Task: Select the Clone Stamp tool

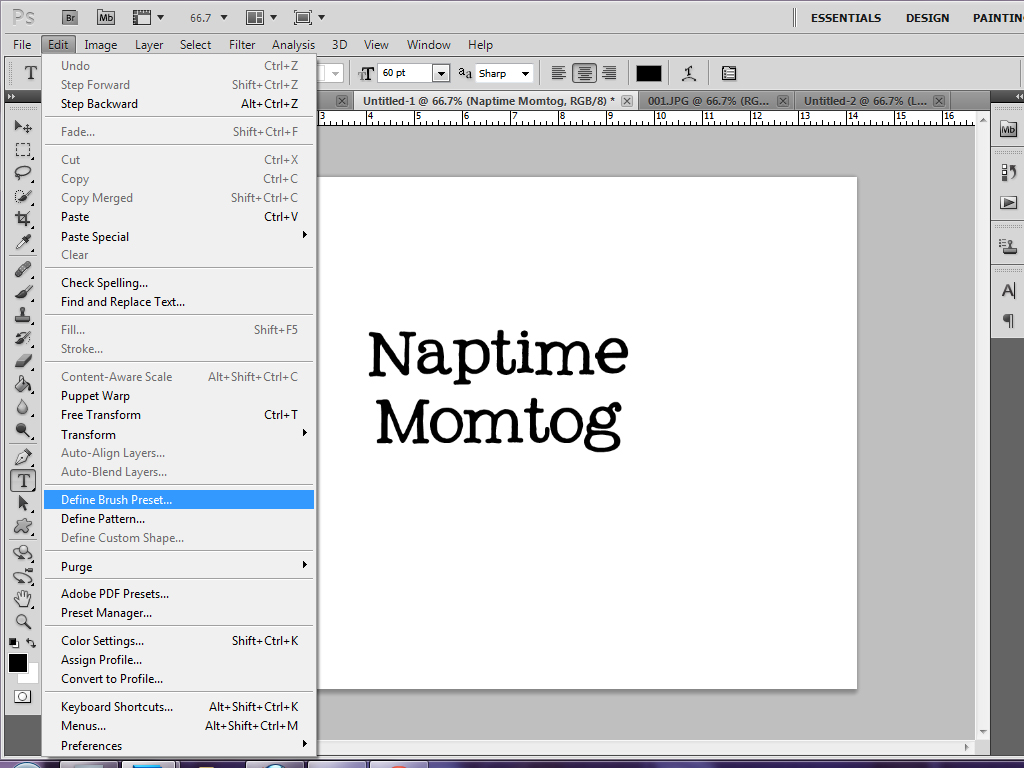Action: [x=23, y=315]
